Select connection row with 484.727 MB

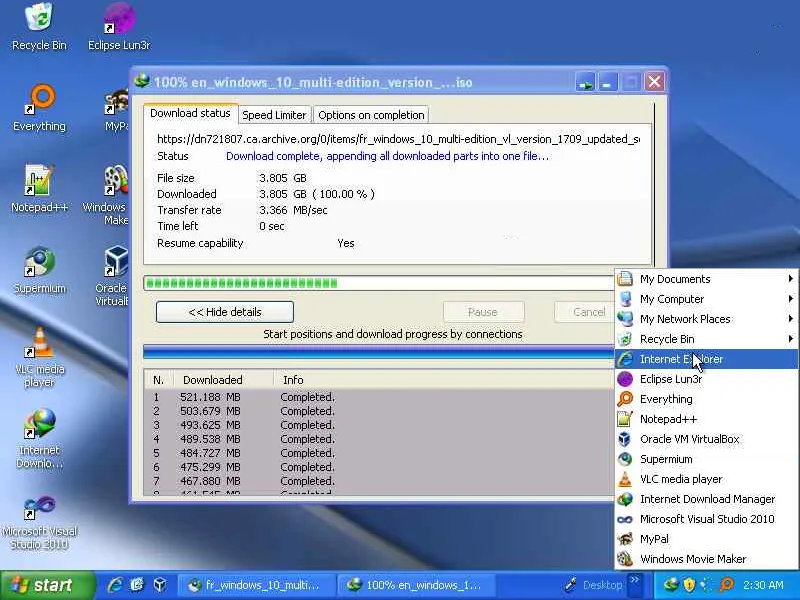click(379, 453)
